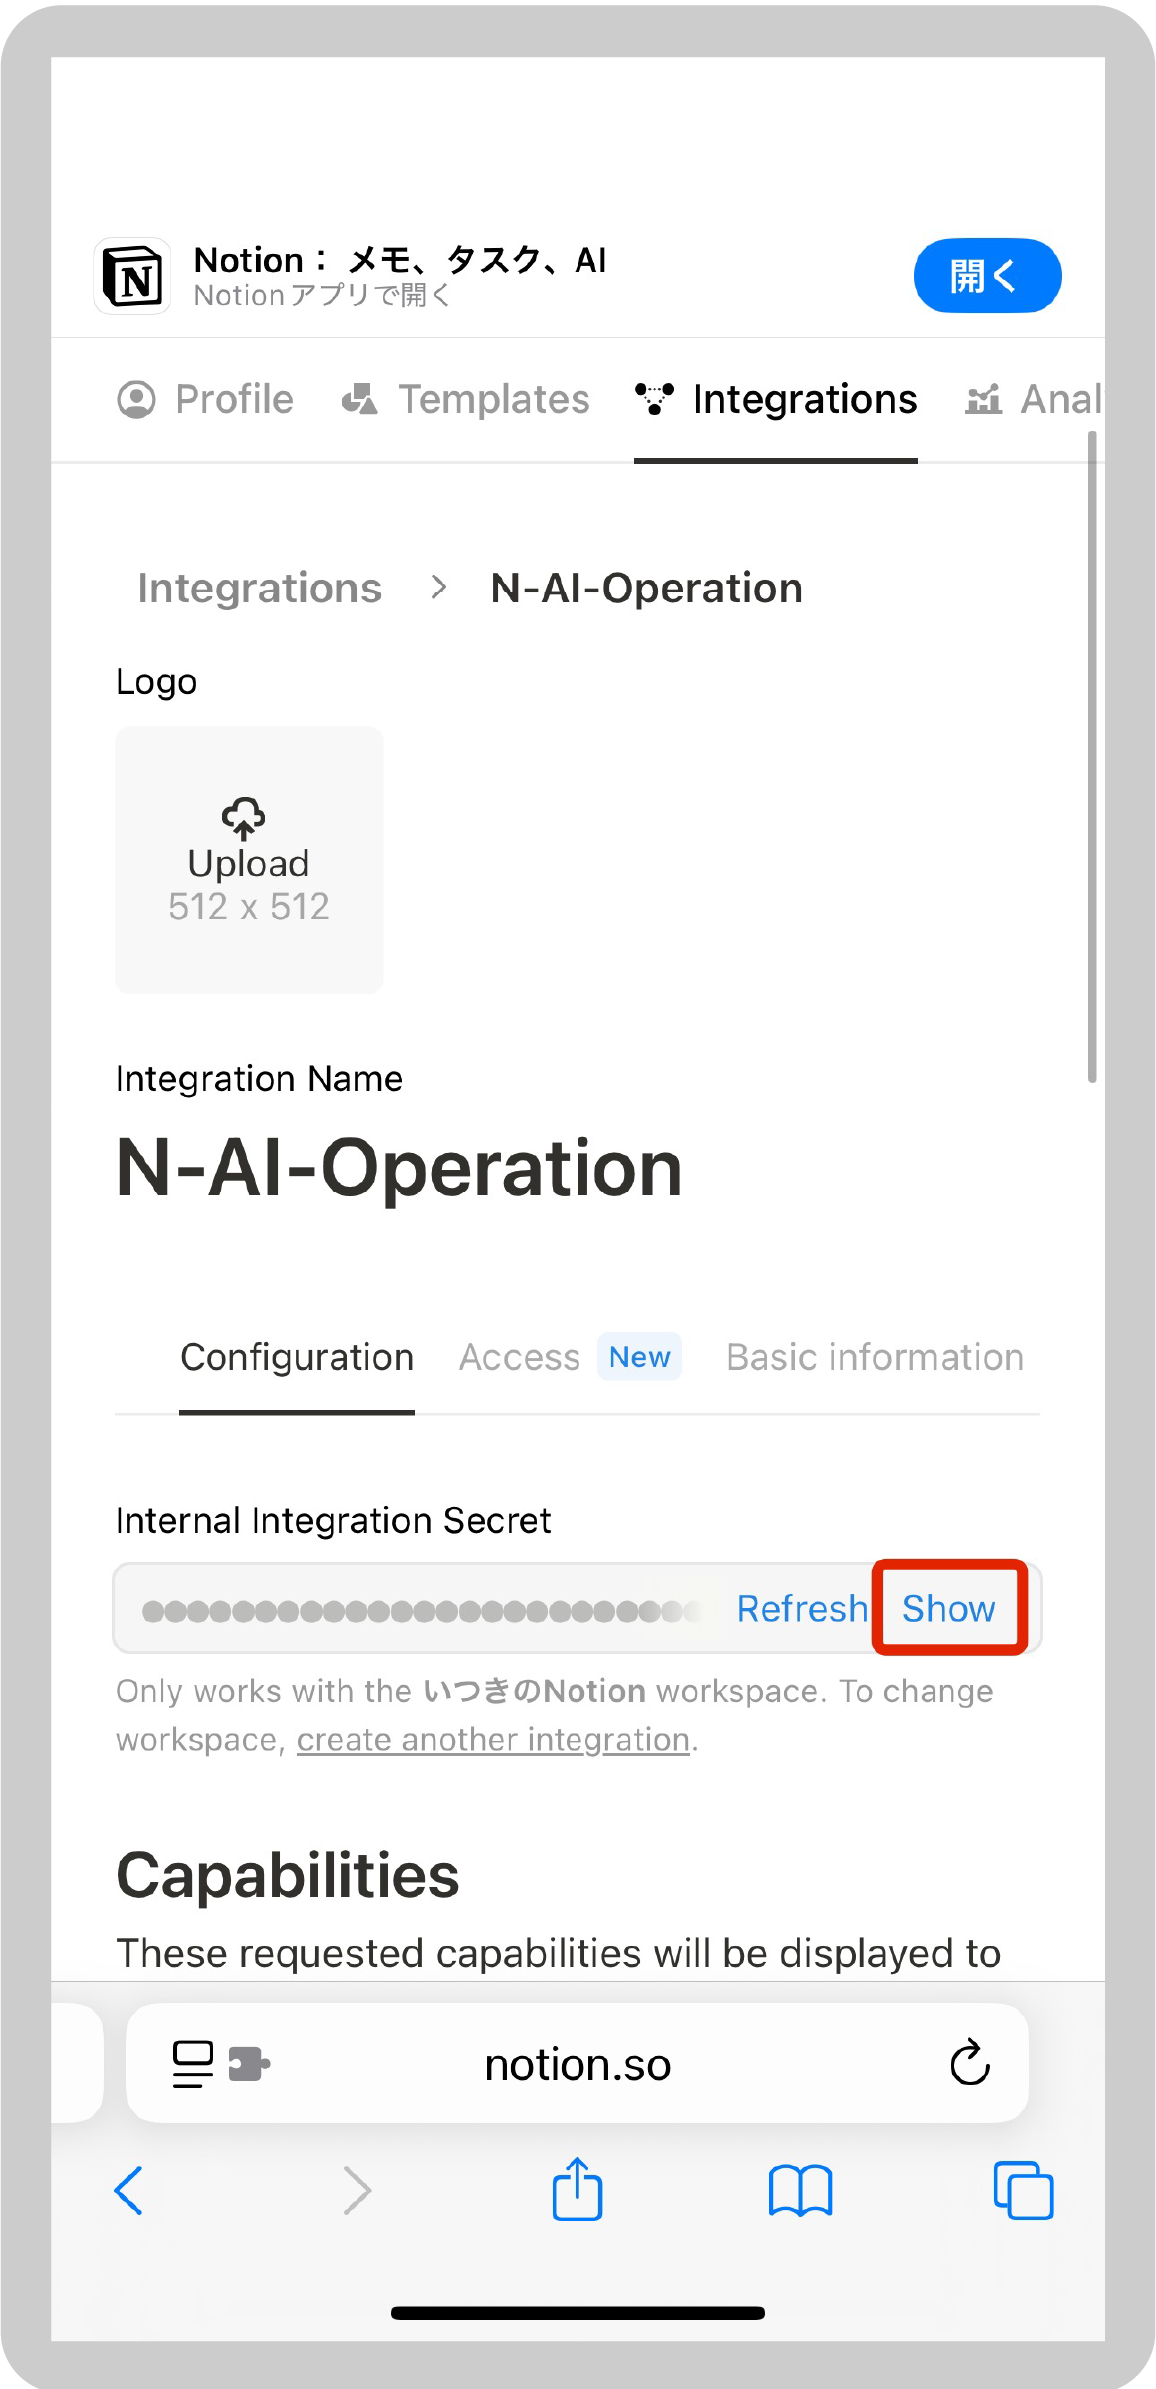Click the Profile person icon
The height and width of the screenshot is (2389, 1156).
point(137,400)
